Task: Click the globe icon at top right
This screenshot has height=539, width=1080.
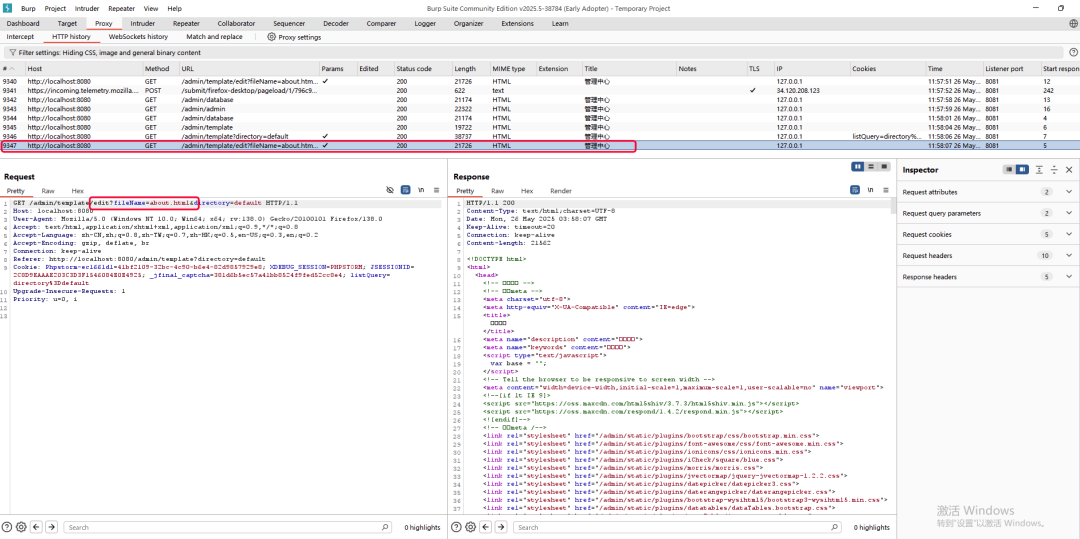Action: [1073, 23]
